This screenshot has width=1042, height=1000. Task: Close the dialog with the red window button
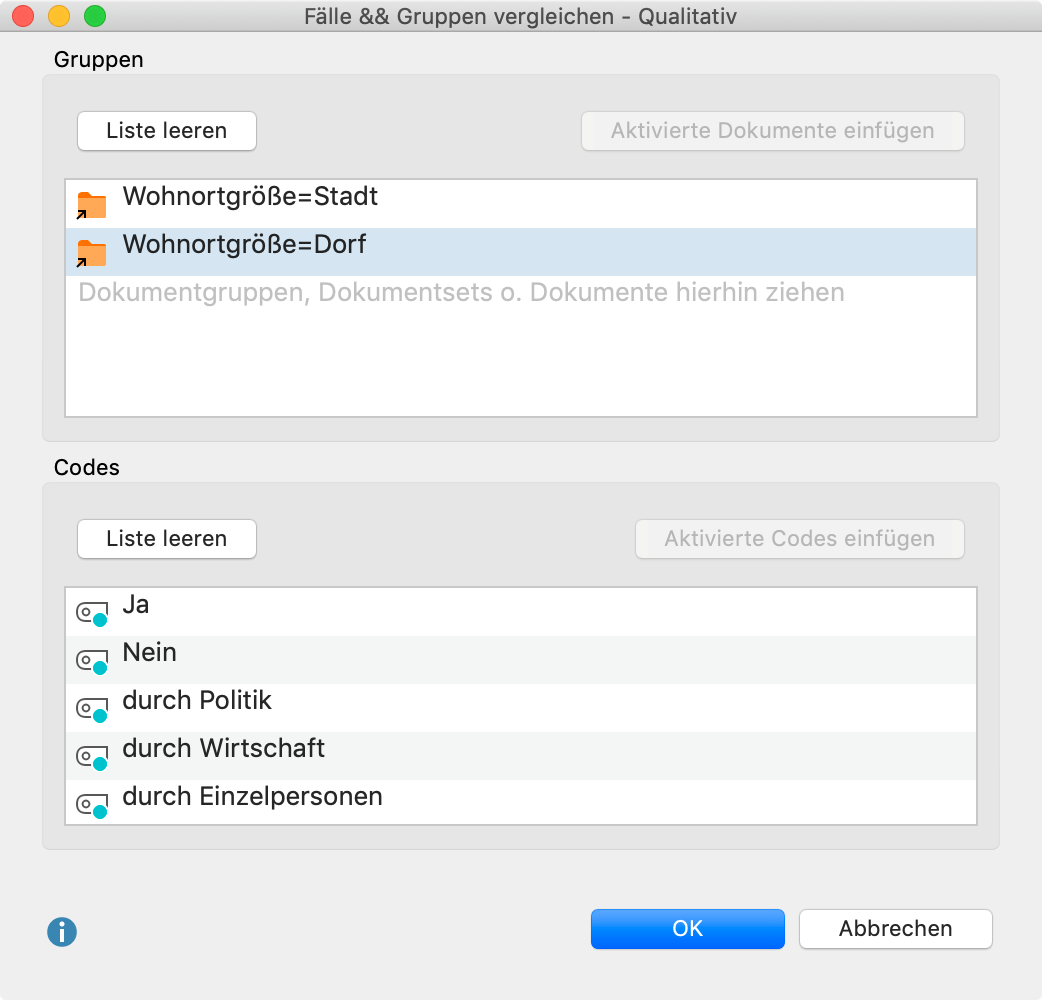(24, 16)
